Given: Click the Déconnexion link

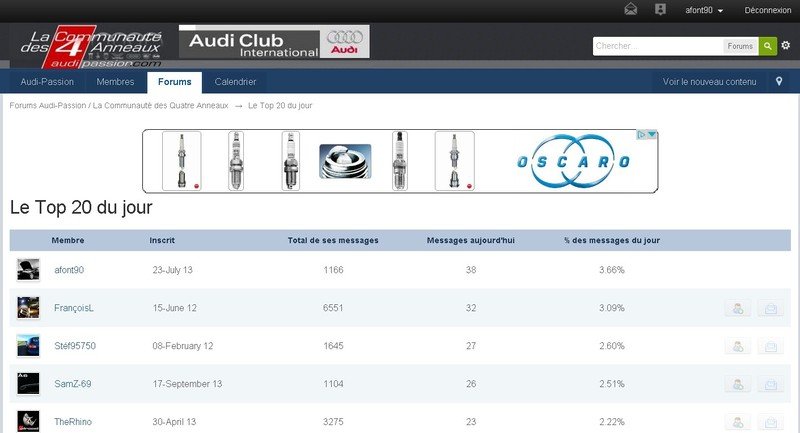Looking at the screenshot, I should [767, 10].
